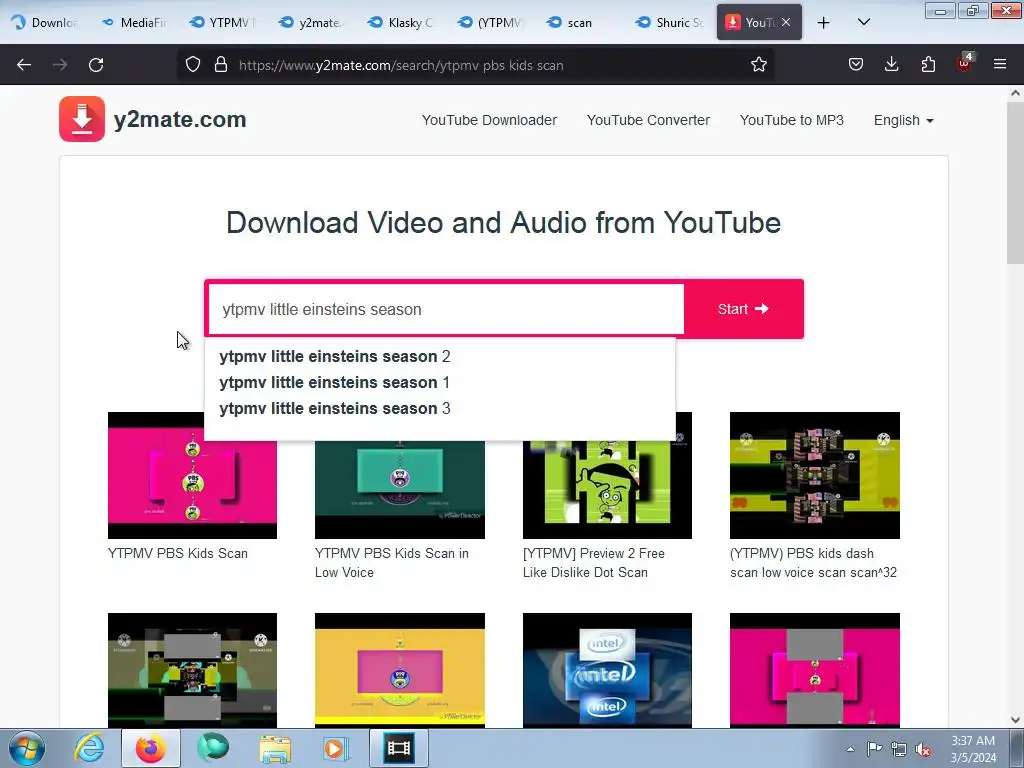Open the extensions puzzle icon
1024x768 pixels.
[928, 65]
